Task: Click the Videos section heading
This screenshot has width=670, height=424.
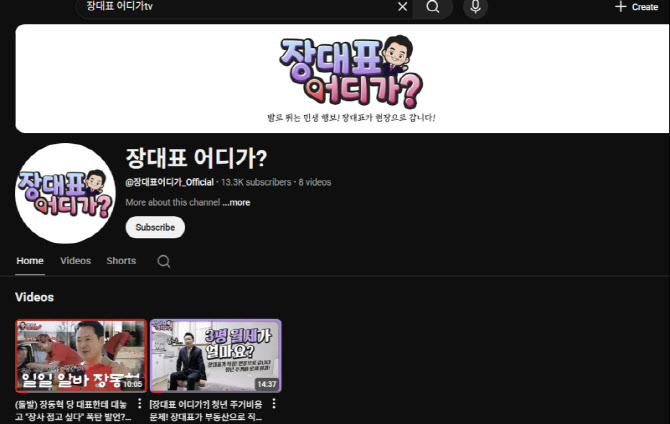Action: pos(34,297)
